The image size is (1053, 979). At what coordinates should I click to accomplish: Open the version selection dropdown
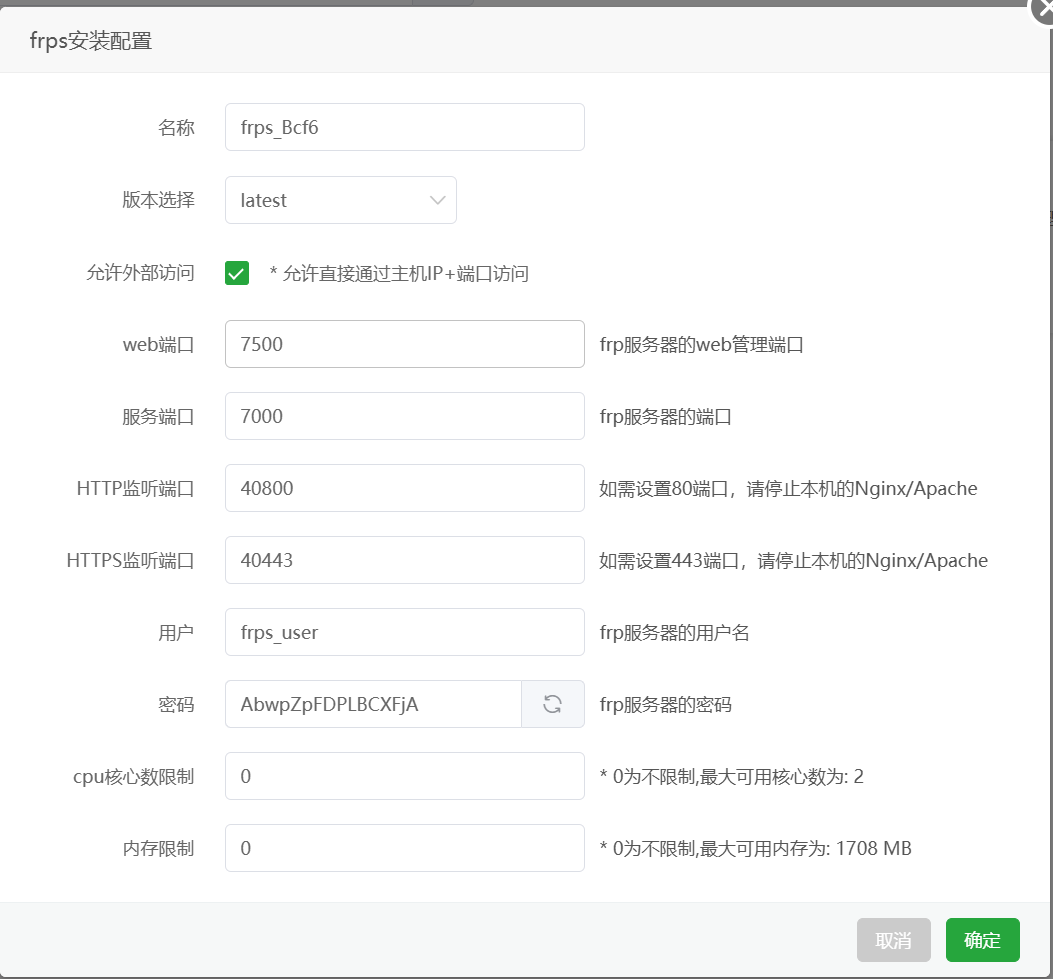(340, 200)
